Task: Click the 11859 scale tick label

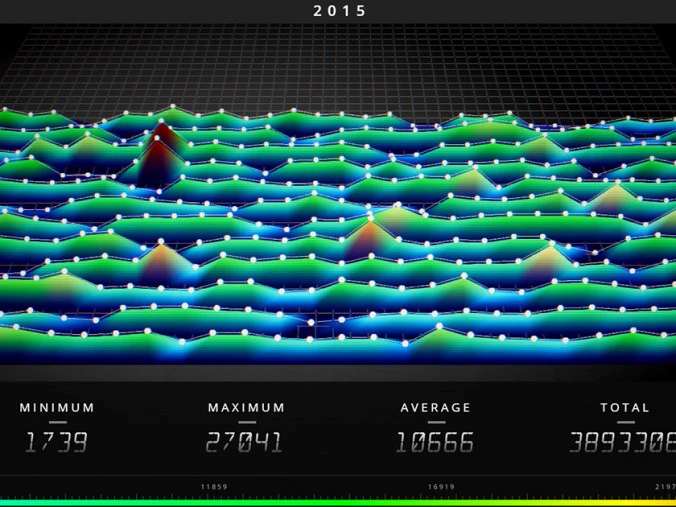Action: click(214, 487)
